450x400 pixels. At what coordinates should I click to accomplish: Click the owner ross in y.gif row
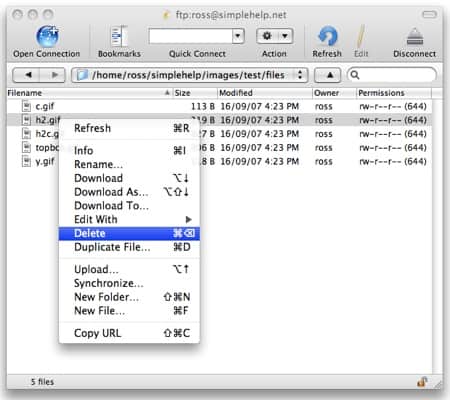[324, 162]
